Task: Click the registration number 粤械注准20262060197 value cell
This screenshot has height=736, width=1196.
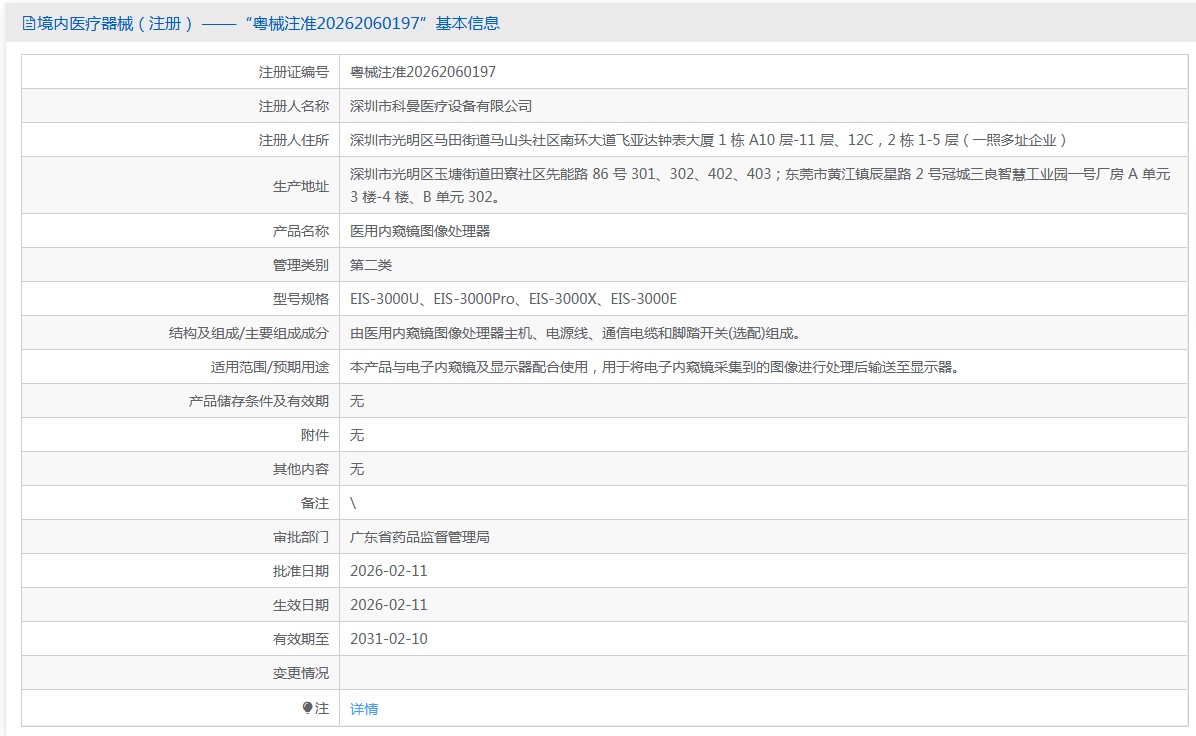Action: [x=423, y=72]
